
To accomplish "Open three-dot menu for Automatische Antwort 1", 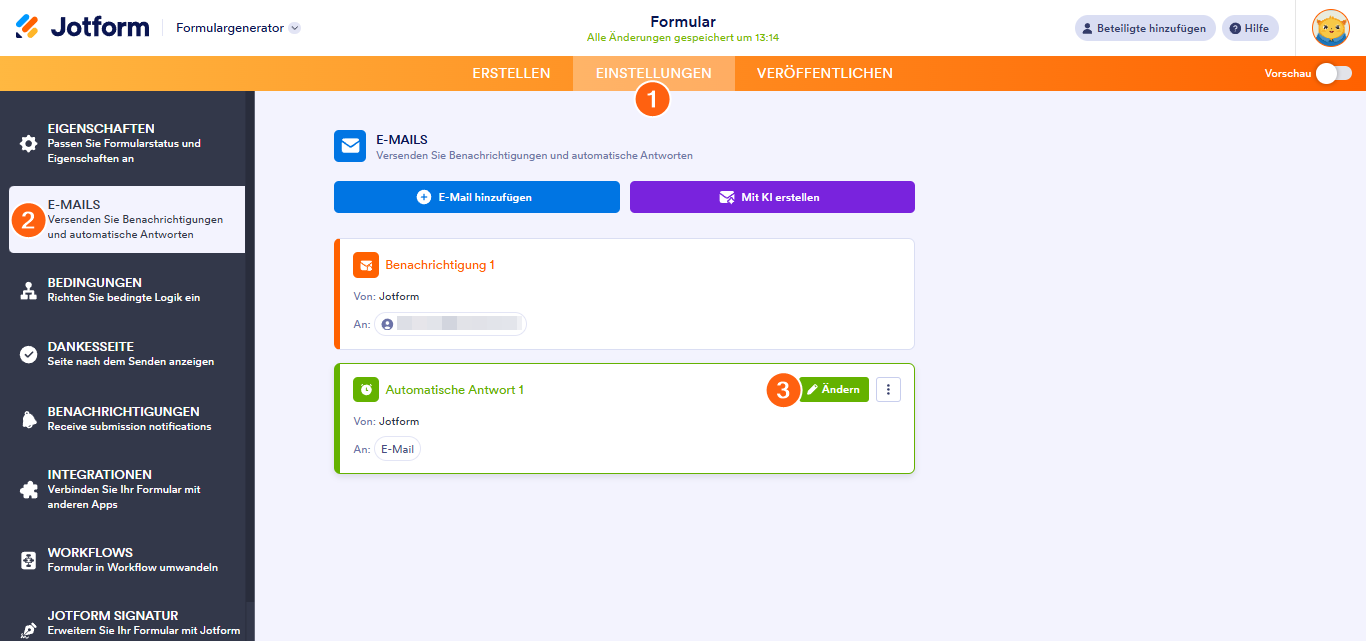I will [888, 390].
